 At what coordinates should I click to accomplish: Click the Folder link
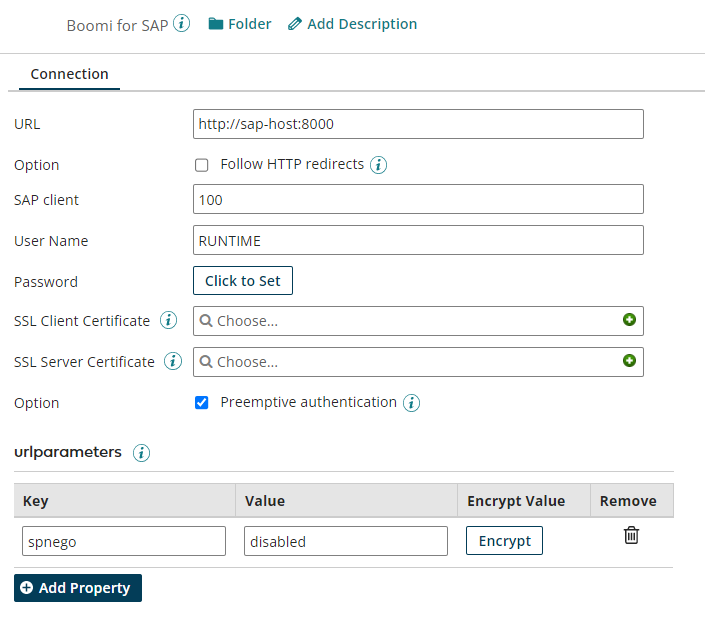[x=240, y=24]
